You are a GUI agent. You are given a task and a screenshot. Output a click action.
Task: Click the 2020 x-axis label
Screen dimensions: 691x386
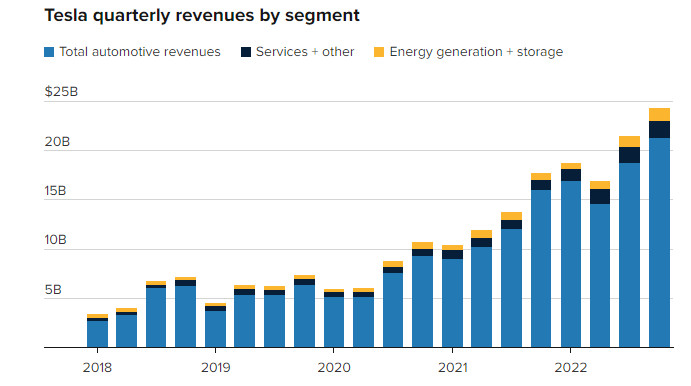[334, 367]
